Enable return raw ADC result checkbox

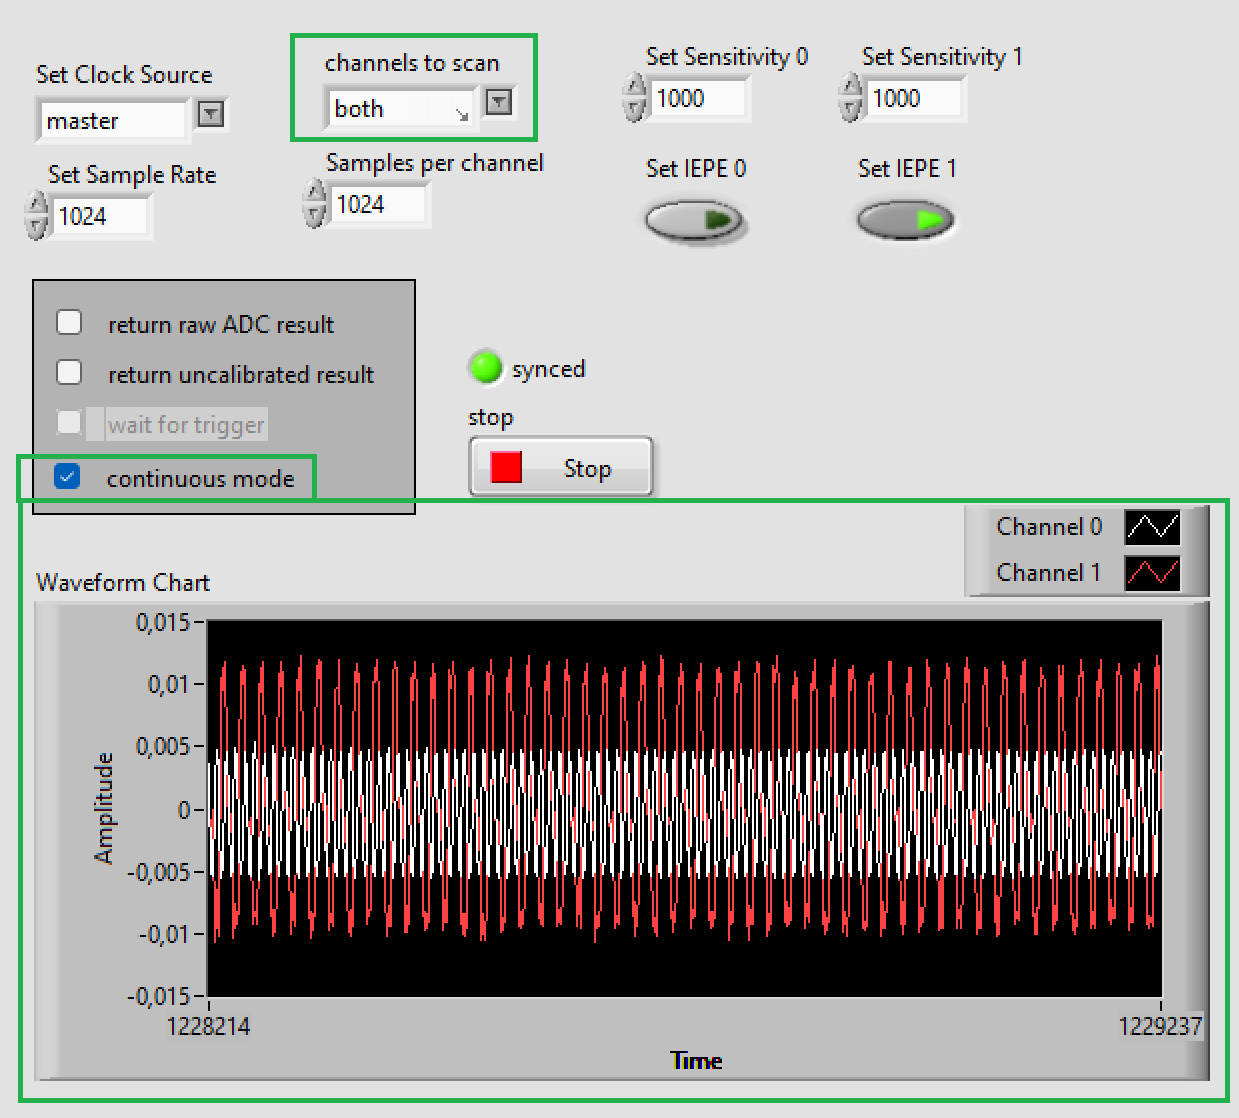(x=69, y=322)
